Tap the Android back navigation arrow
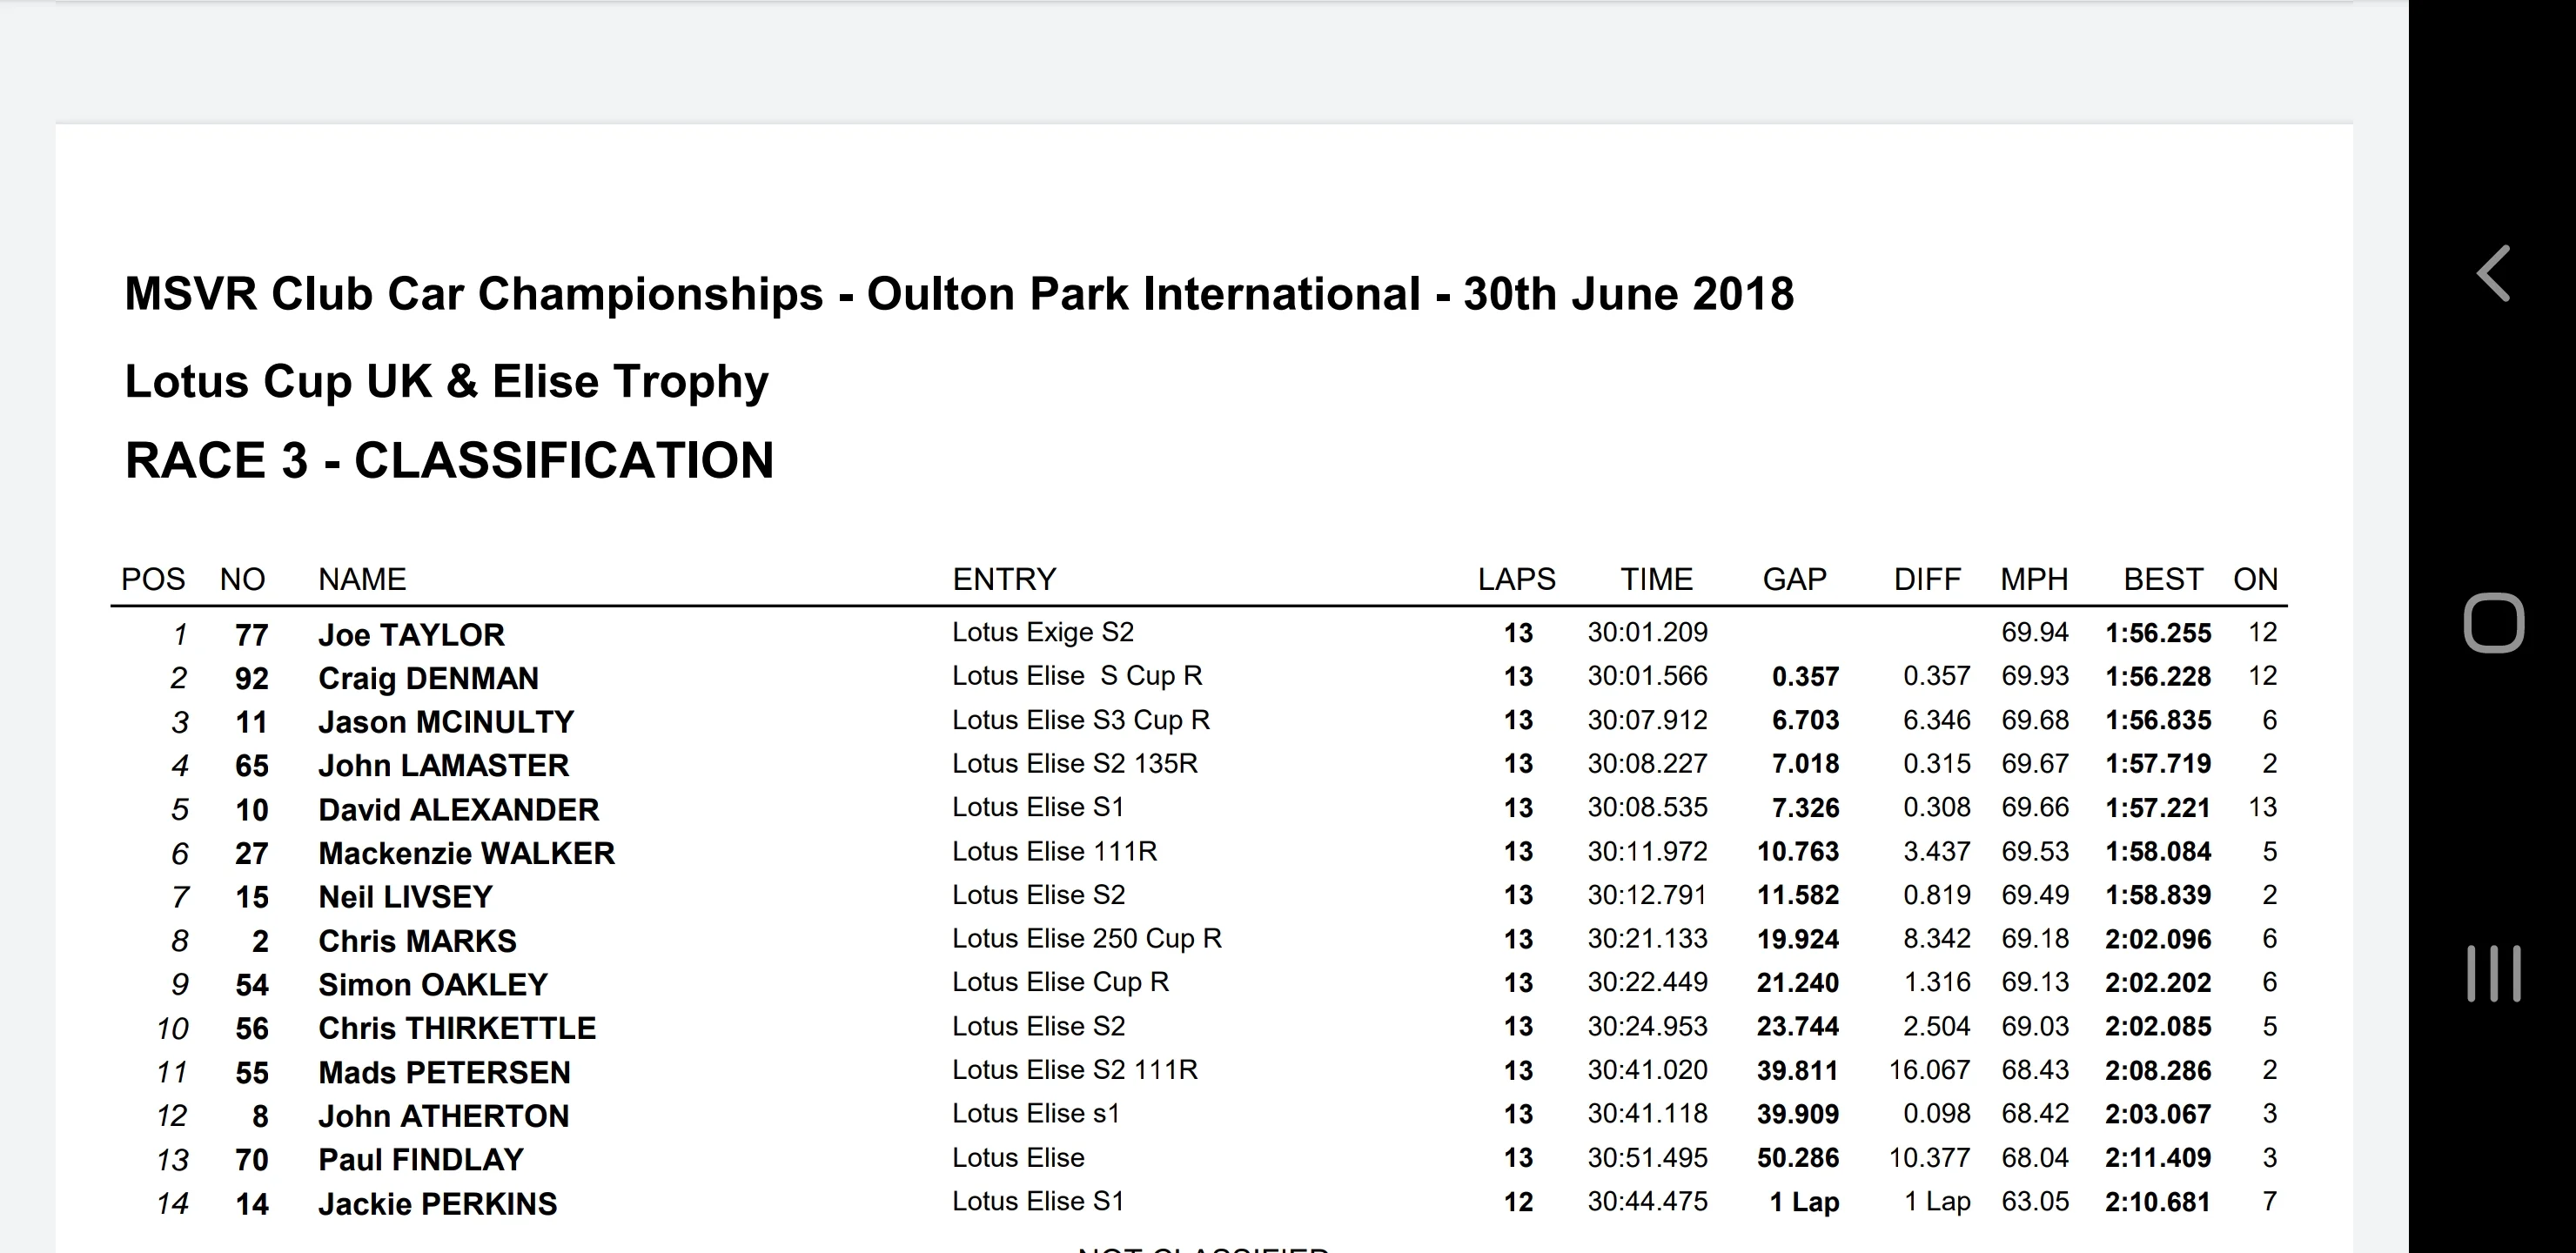 coord(2494,273)
